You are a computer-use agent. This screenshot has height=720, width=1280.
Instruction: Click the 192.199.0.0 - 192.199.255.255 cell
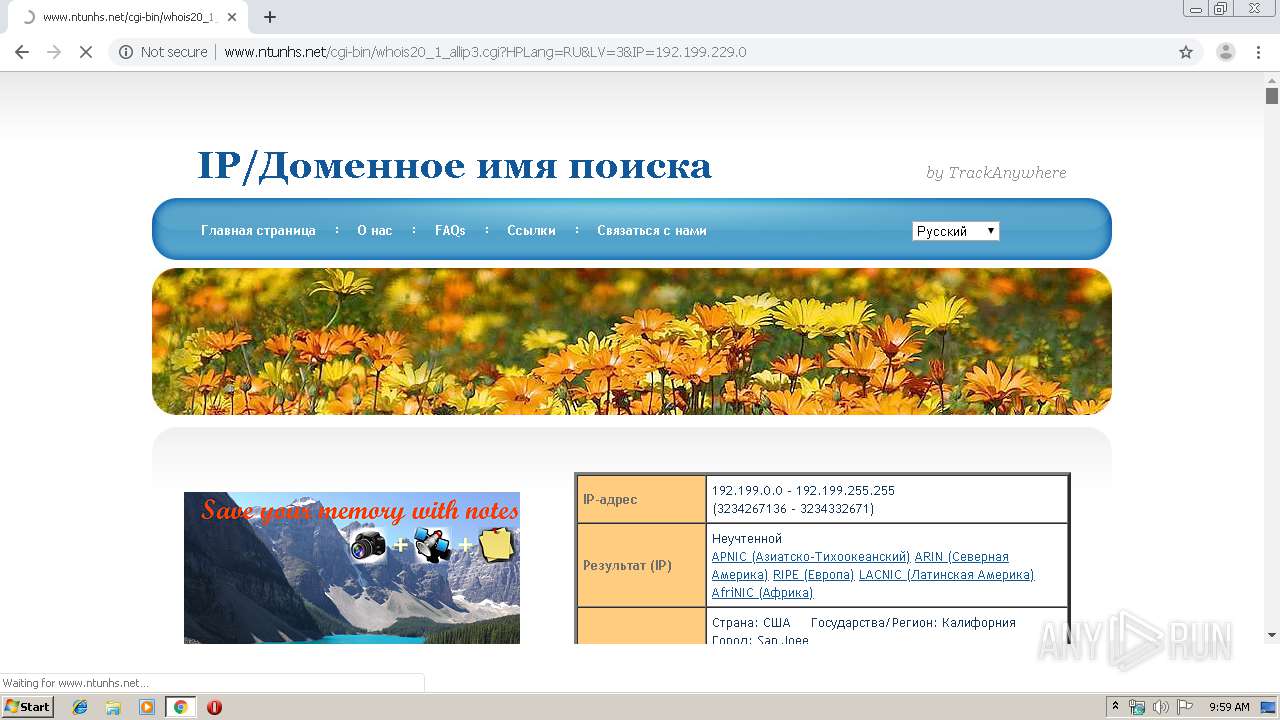click(887, 499)
